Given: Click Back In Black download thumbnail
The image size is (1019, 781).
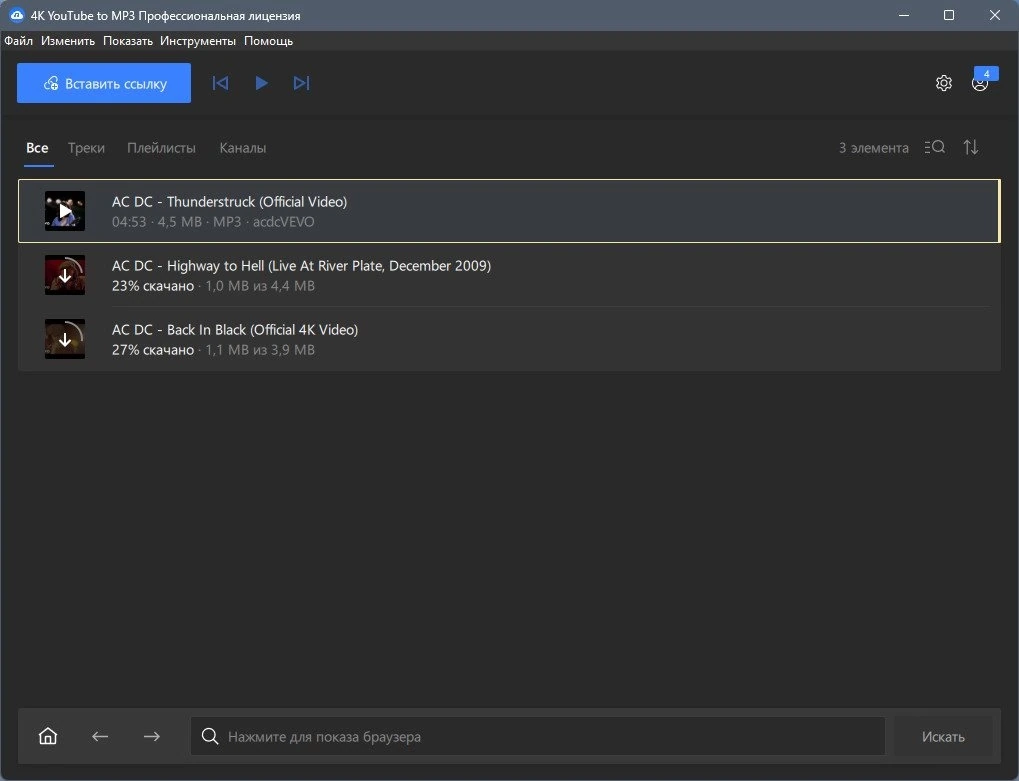Looking at the screenshot, I should [x=65, y=339].
